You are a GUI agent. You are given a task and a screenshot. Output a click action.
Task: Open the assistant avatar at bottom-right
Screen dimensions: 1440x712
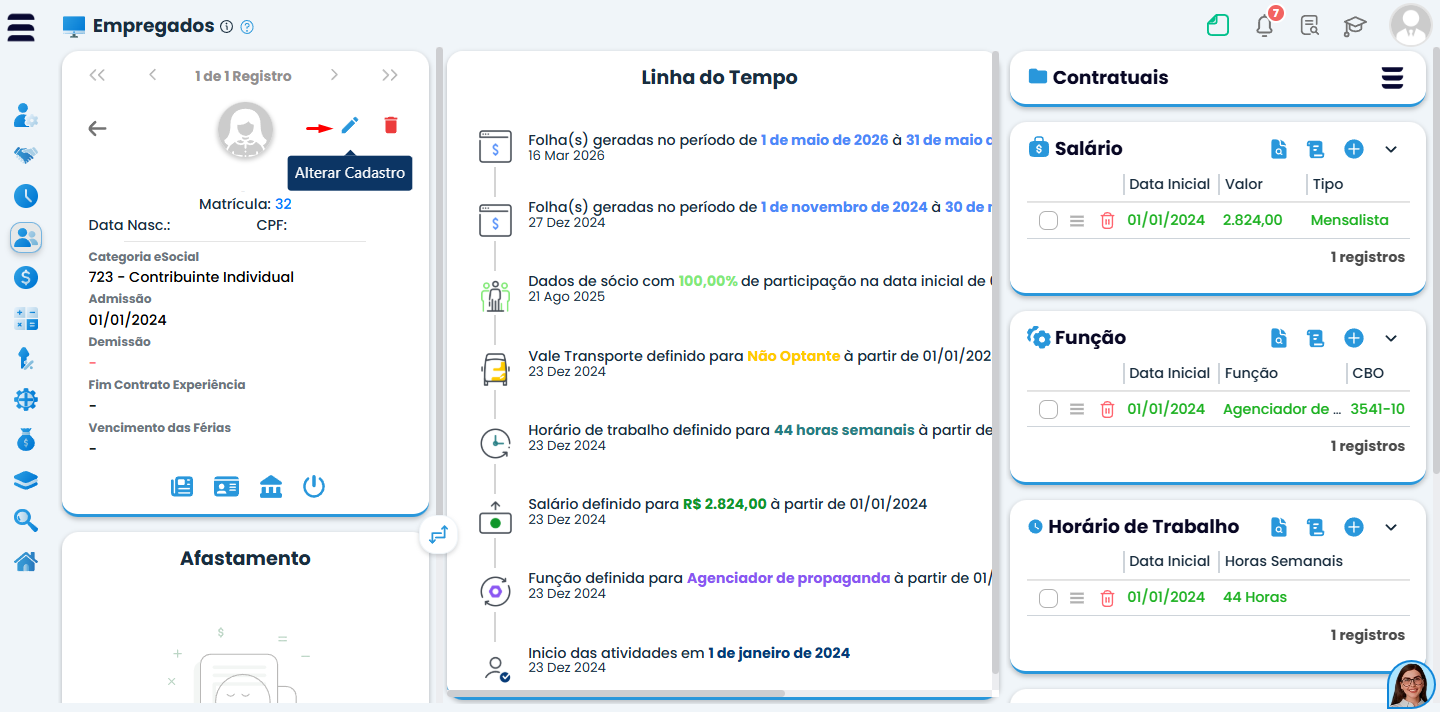(1411, 685)
